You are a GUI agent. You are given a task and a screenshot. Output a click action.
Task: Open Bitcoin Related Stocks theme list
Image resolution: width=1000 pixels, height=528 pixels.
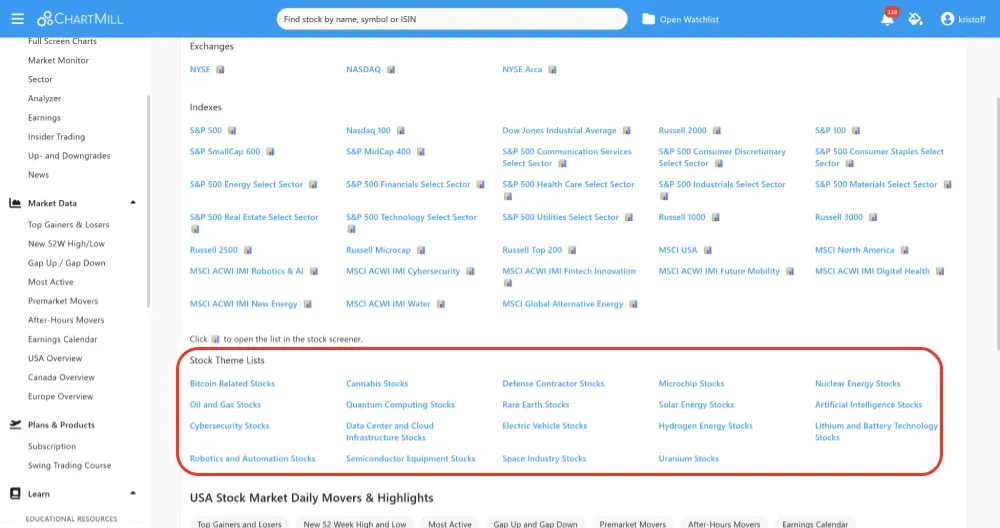(x=232, y=384)
